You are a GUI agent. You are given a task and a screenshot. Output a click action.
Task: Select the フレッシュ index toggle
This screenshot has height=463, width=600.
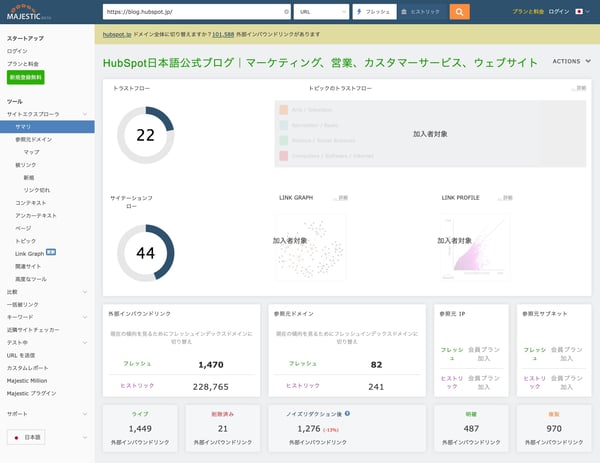pyautogui.click(x=374, y=12)
